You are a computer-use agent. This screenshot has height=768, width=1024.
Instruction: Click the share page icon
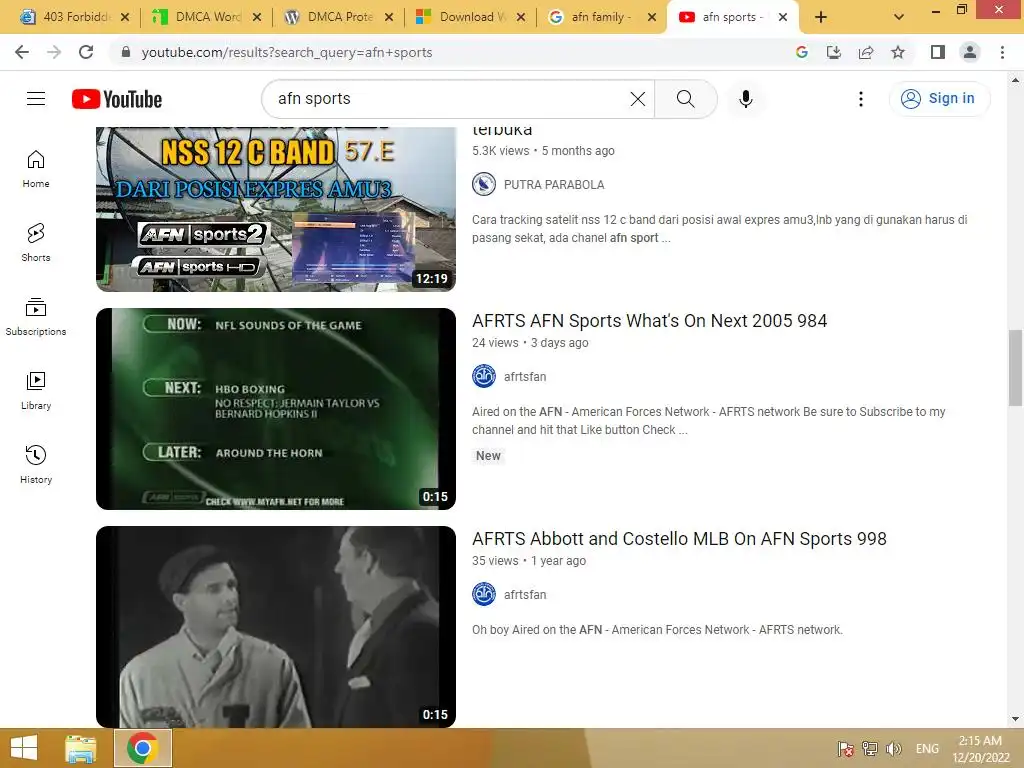click(866, 52)
